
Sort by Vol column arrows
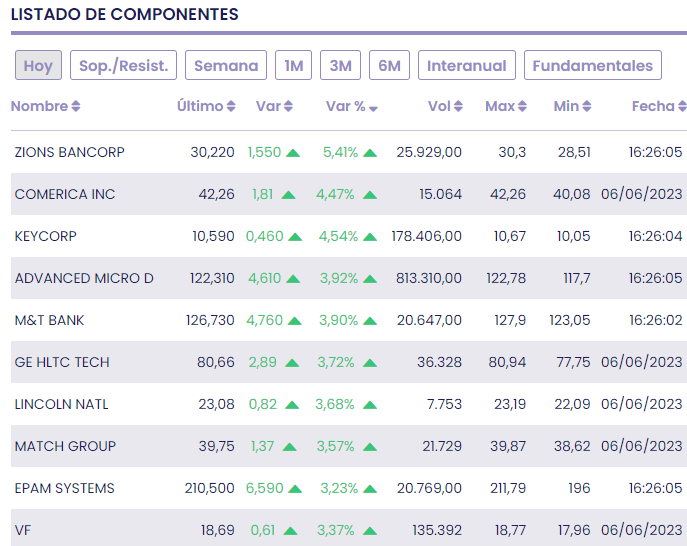458,107
